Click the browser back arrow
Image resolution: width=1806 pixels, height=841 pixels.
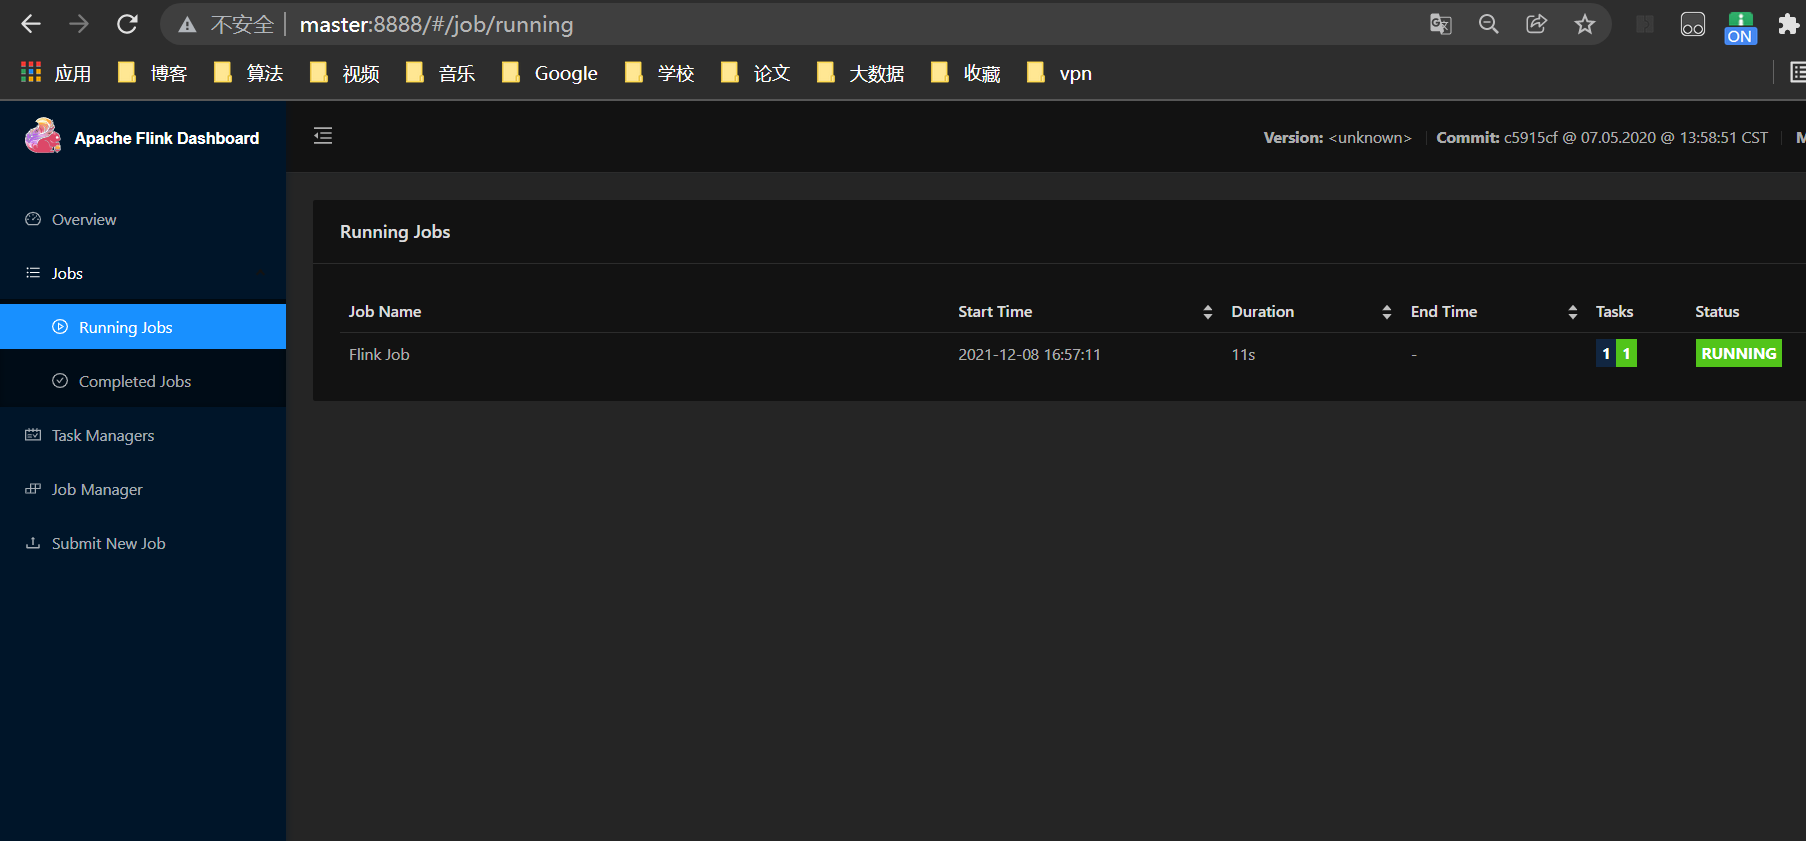[31, 24]
